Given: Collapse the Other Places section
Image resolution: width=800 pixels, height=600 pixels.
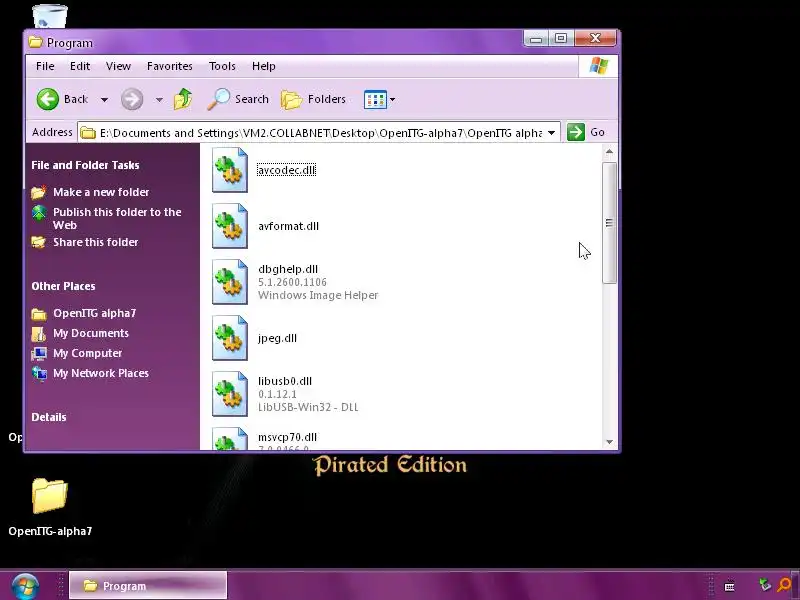Looking at the screenshot, I should pyautogui.click(x=63, y=286).
